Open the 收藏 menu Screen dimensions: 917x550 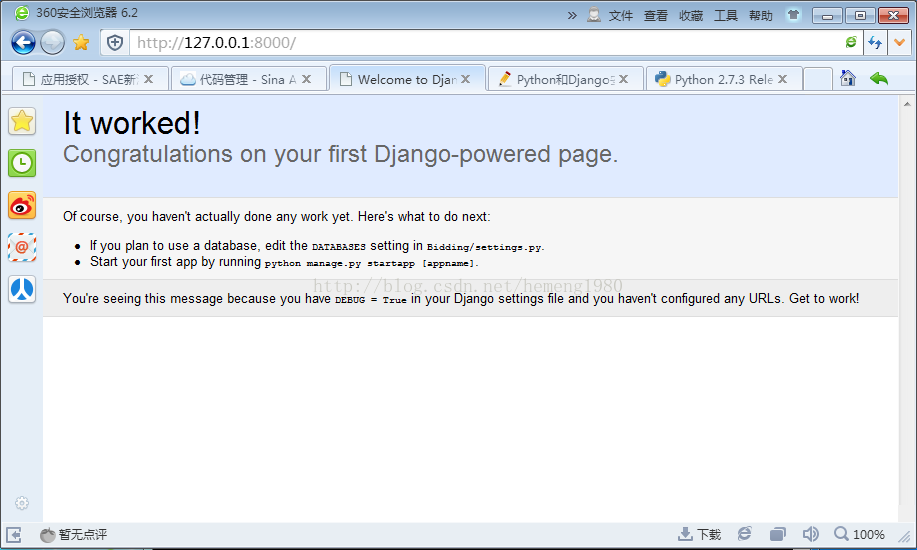691,16
